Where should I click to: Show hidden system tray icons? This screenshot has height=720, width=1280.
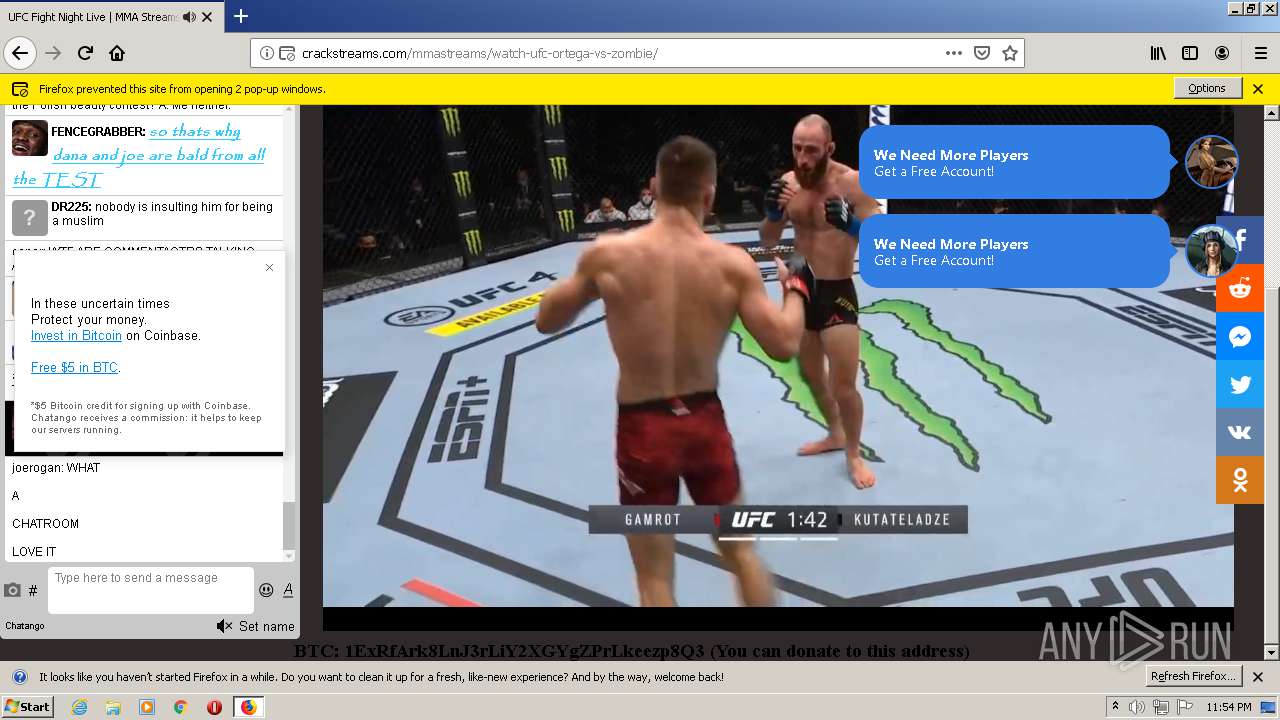tap(1115, 706)
